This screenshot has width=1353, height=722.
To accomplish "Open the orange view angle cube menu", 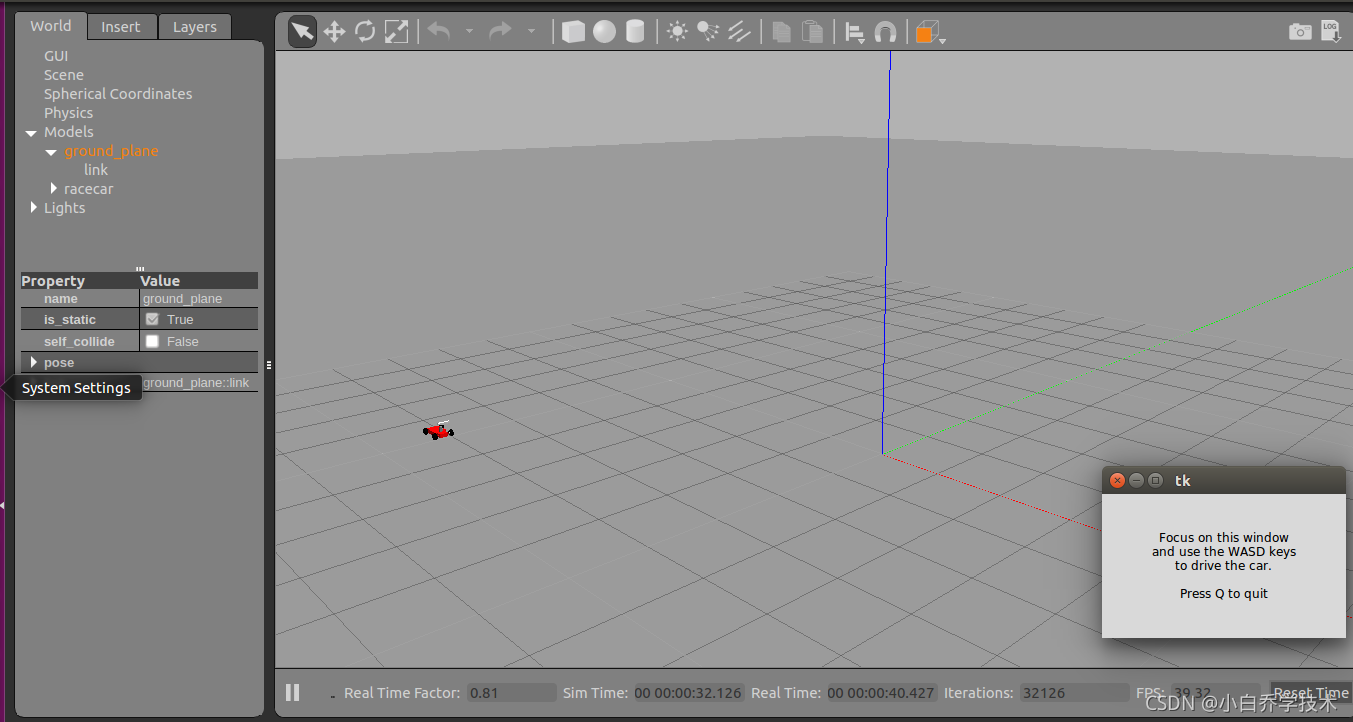I will coord(929,33).
